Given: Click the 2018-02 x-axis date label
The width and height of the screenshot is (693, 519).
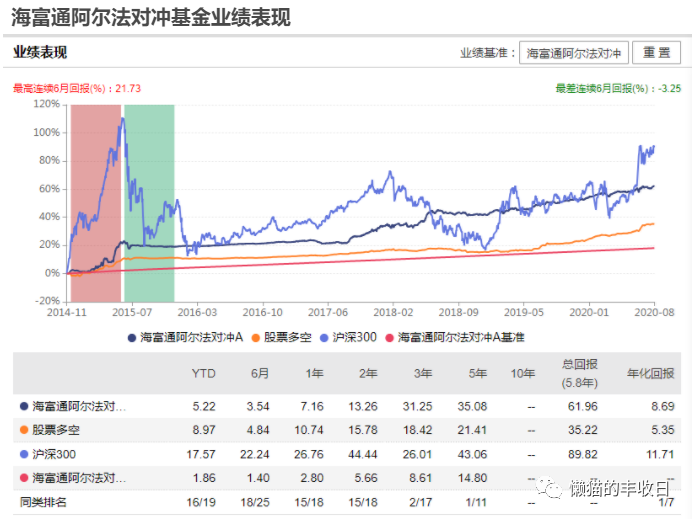Looking at the screenshot, I should 393,313.
